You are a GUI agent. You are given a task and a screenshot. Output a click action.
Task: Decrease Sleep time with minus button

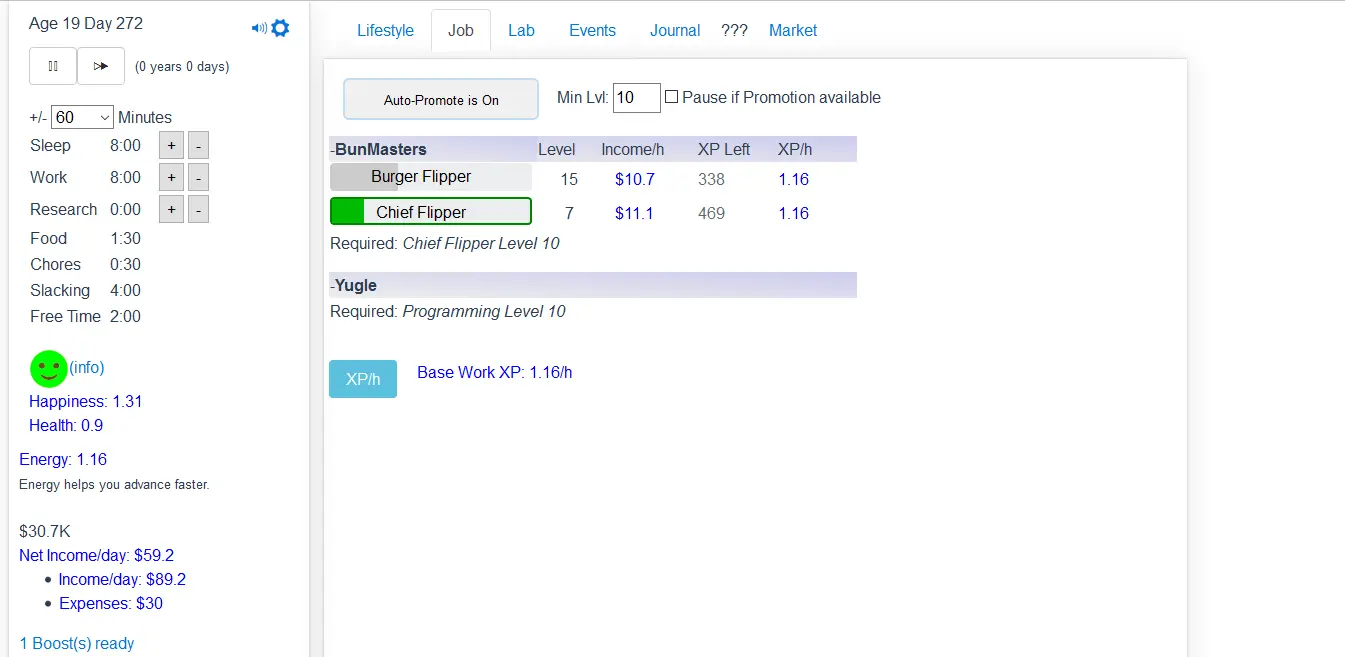pyautogui.click(x=198, y=146)
